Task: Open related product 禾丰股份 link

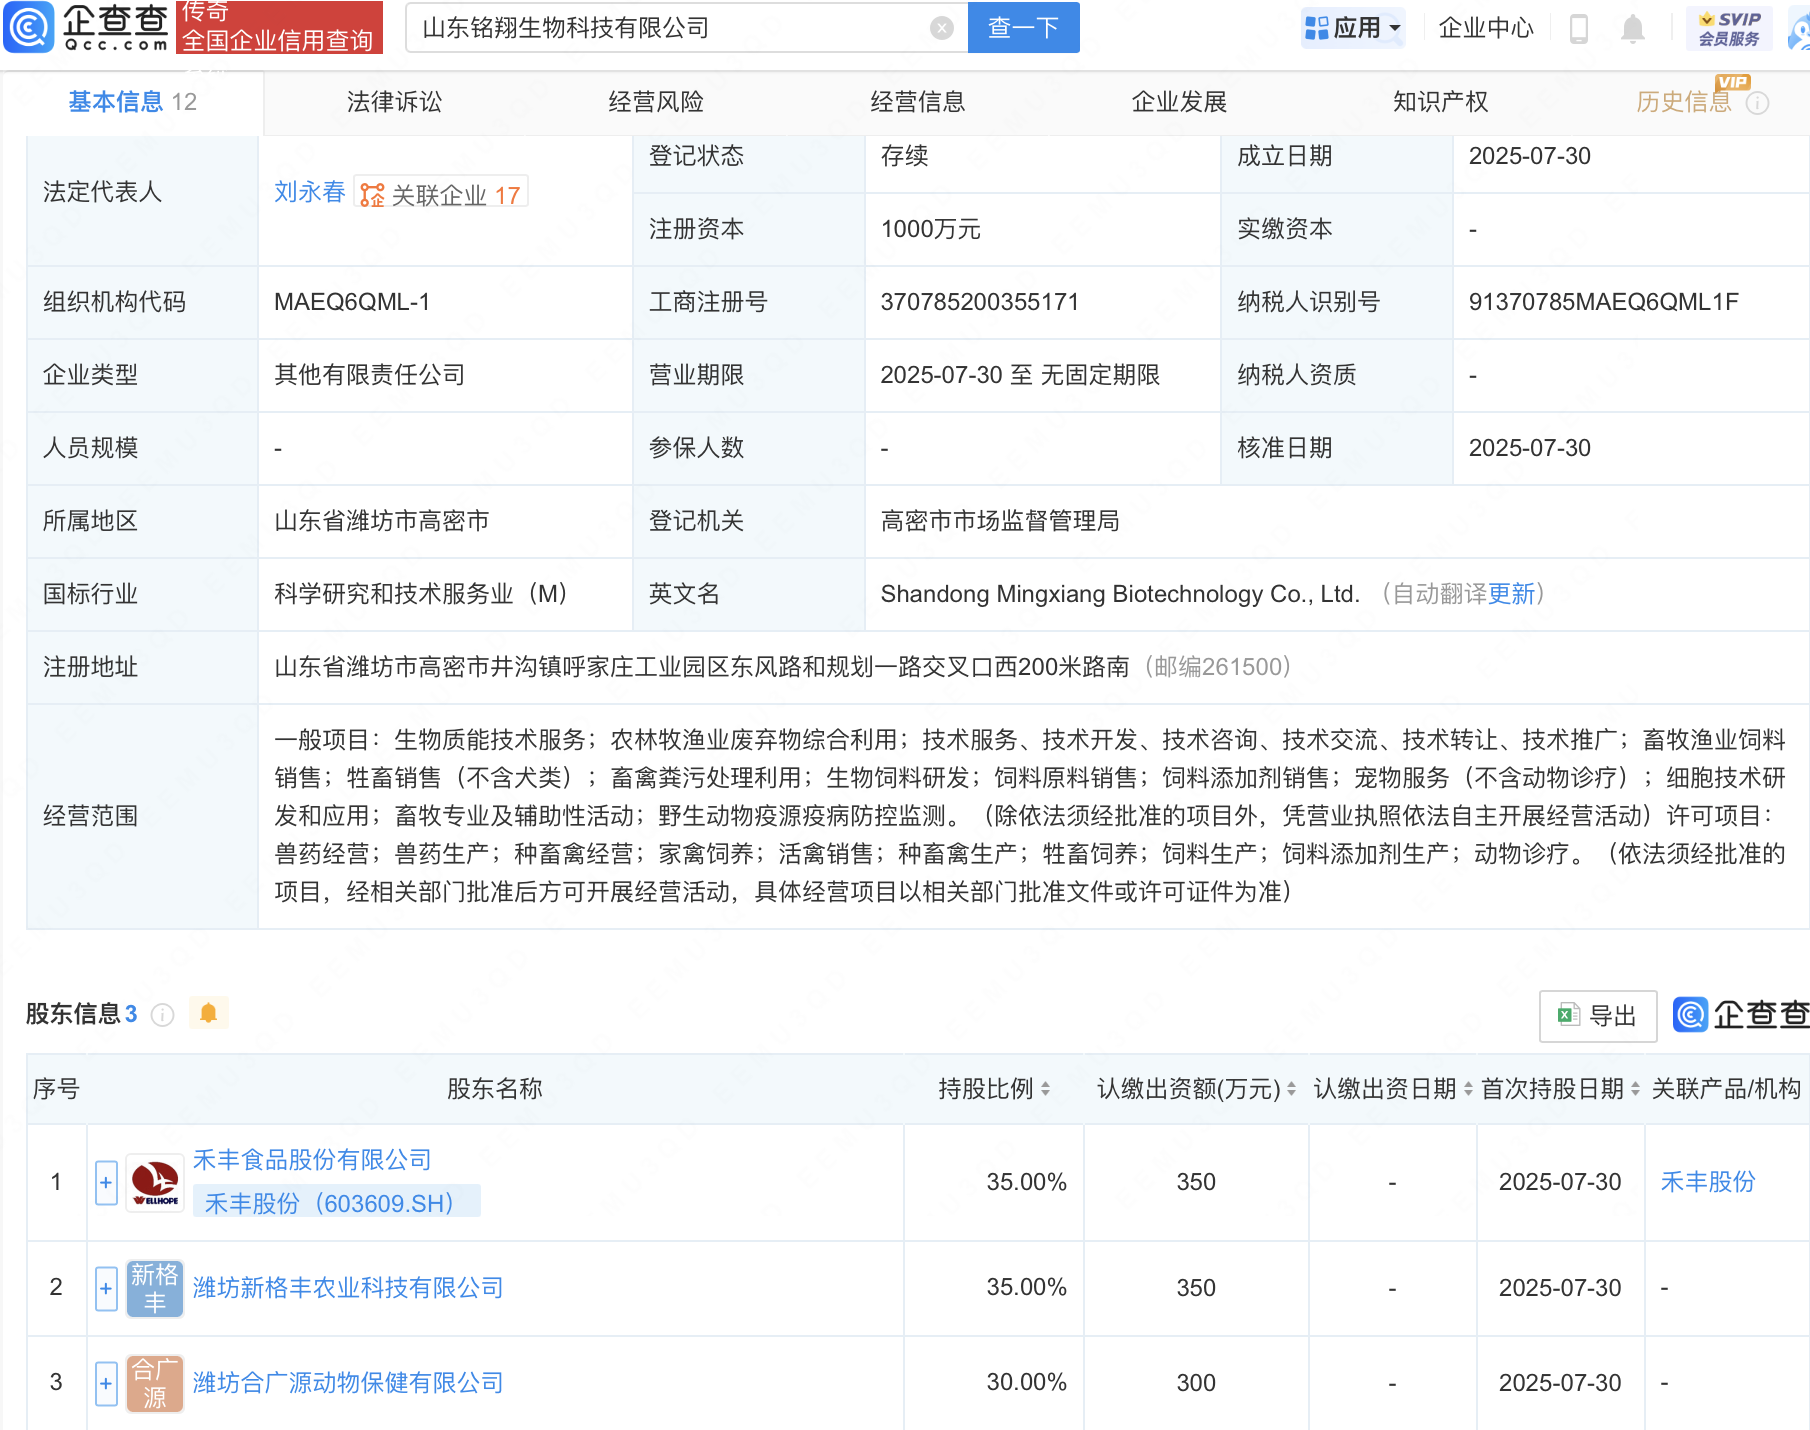Action: point(1708,1182)
